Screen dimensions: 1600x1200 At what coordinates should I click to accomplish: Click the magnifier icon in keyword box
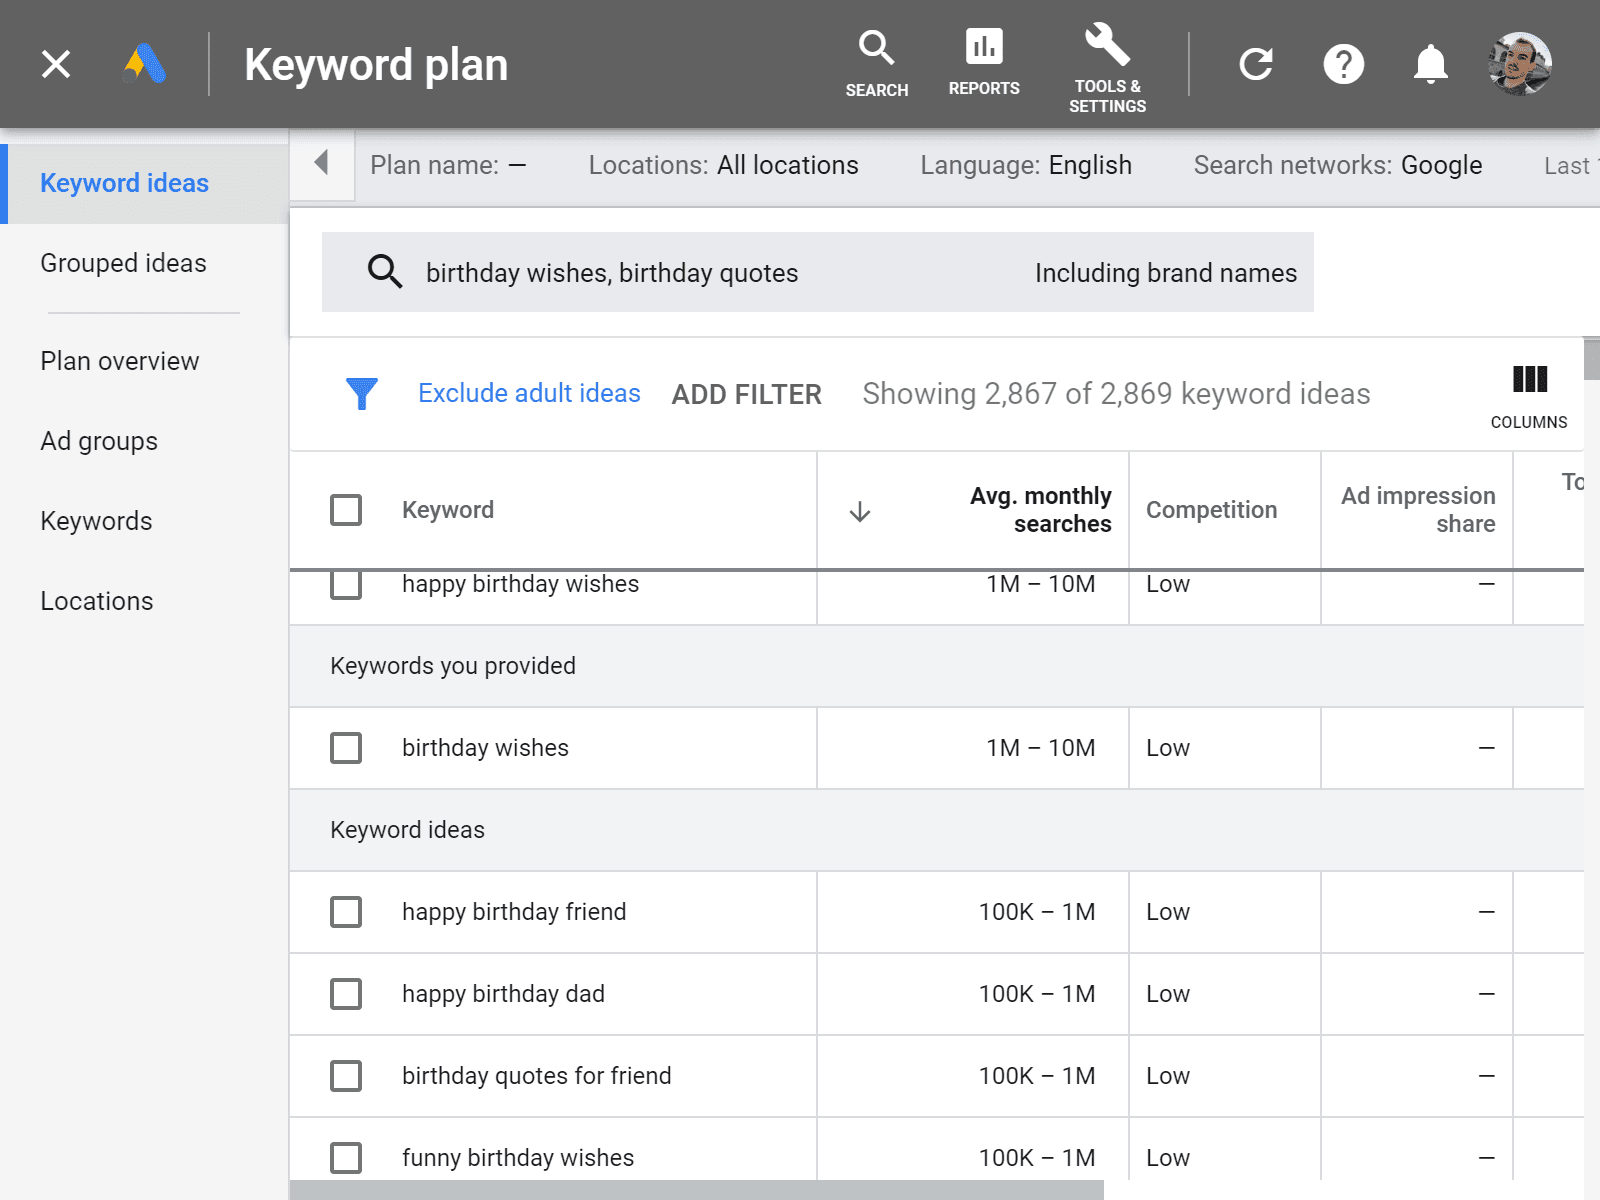point(385,272)
